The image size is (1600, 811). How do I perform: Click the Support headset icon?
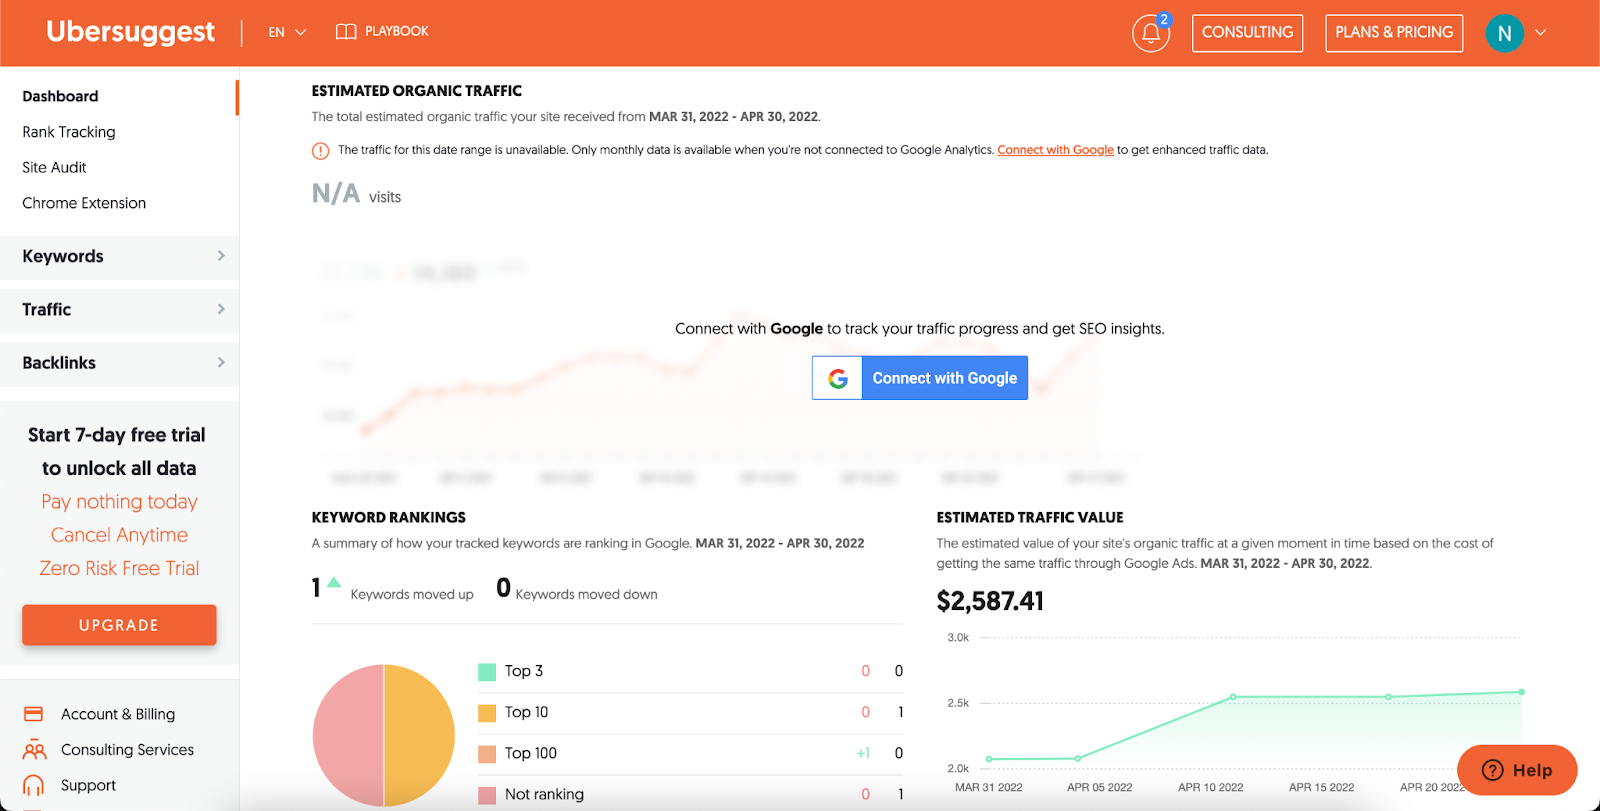tap(34, 785)
